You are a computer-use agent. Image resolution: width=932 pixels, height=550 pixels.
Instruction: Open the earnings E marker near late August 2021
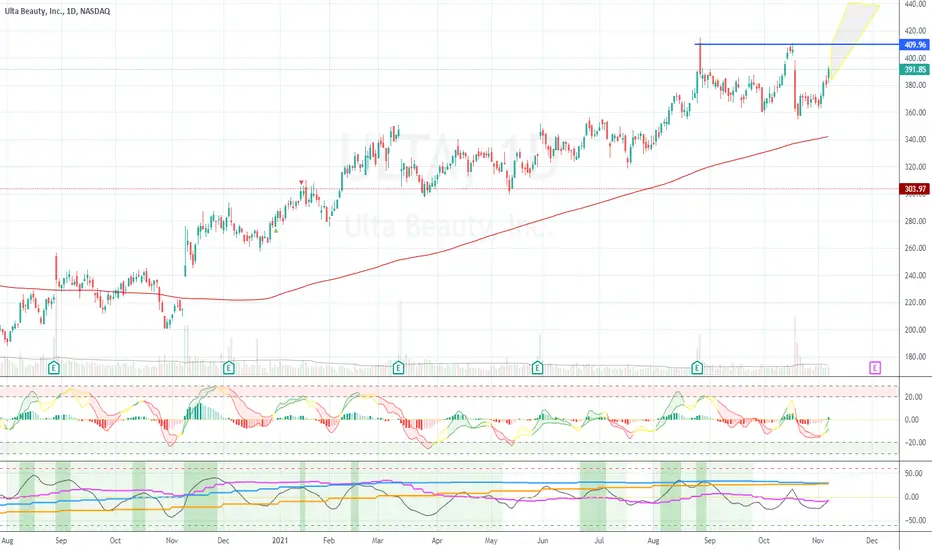point(697,368)
